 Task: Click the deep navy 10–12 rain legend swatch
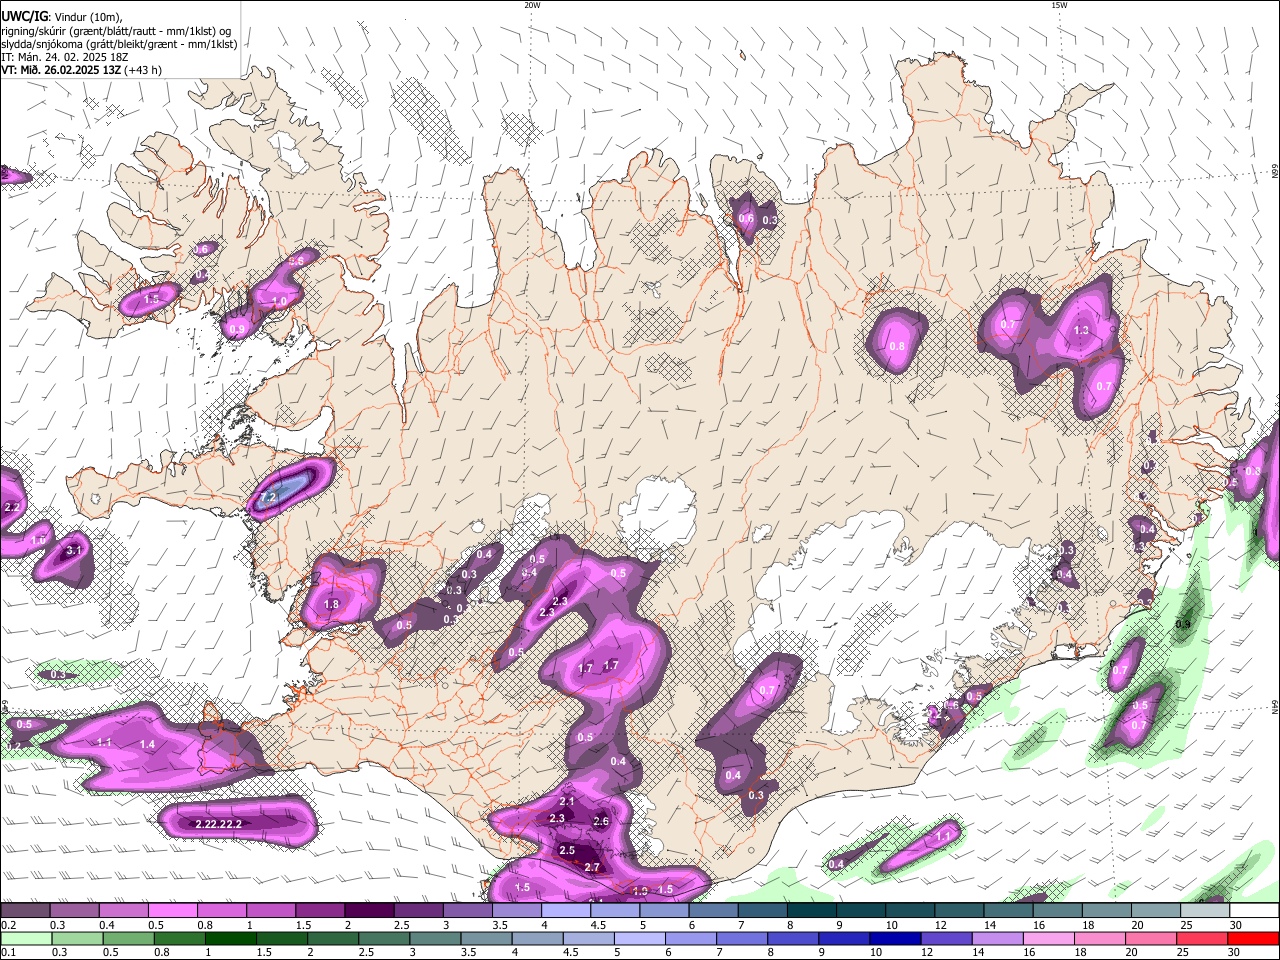(894, 939)
